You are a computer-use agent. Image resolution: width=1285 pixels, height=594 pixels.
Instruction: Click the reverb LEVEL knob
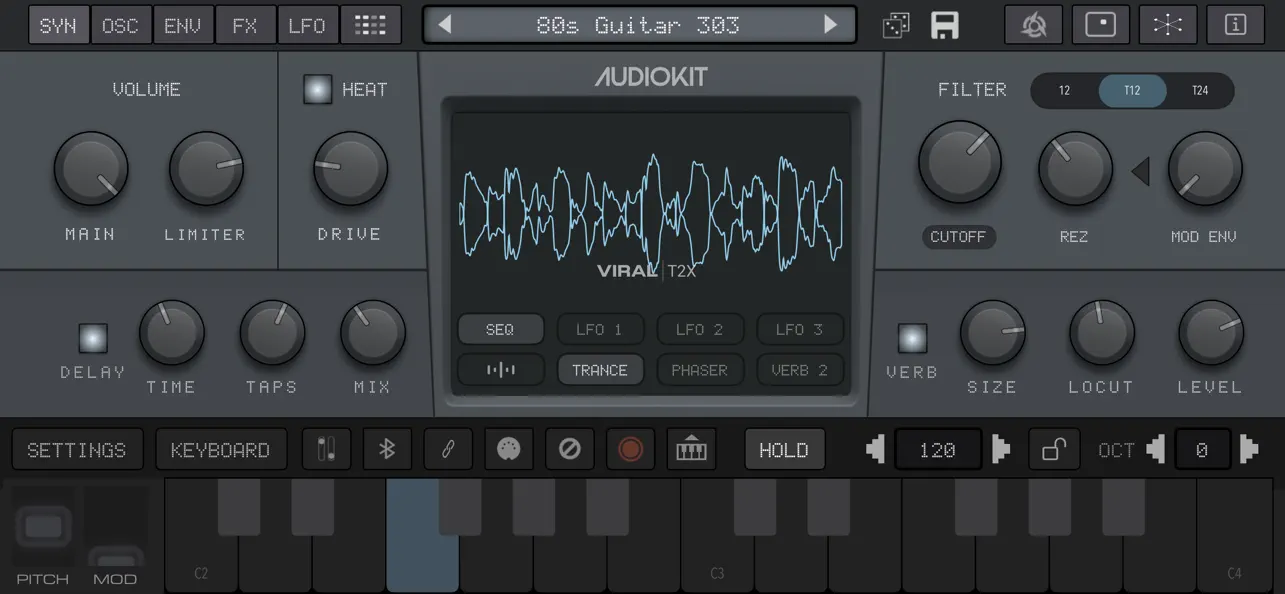point(1211,334)
